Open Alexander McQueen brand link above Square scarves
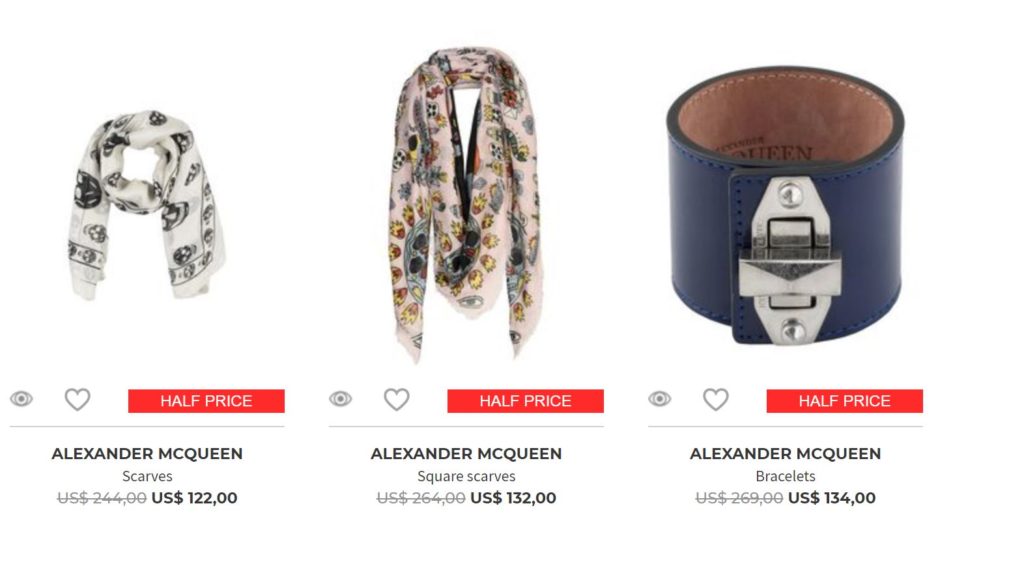This screenshot has height=577, width=1024. pyautogui.click(x=466, y=454)
